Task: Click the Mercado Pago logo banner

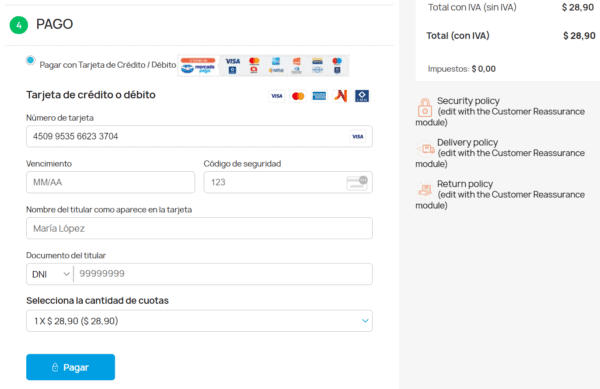Action: tap(198, 65)
